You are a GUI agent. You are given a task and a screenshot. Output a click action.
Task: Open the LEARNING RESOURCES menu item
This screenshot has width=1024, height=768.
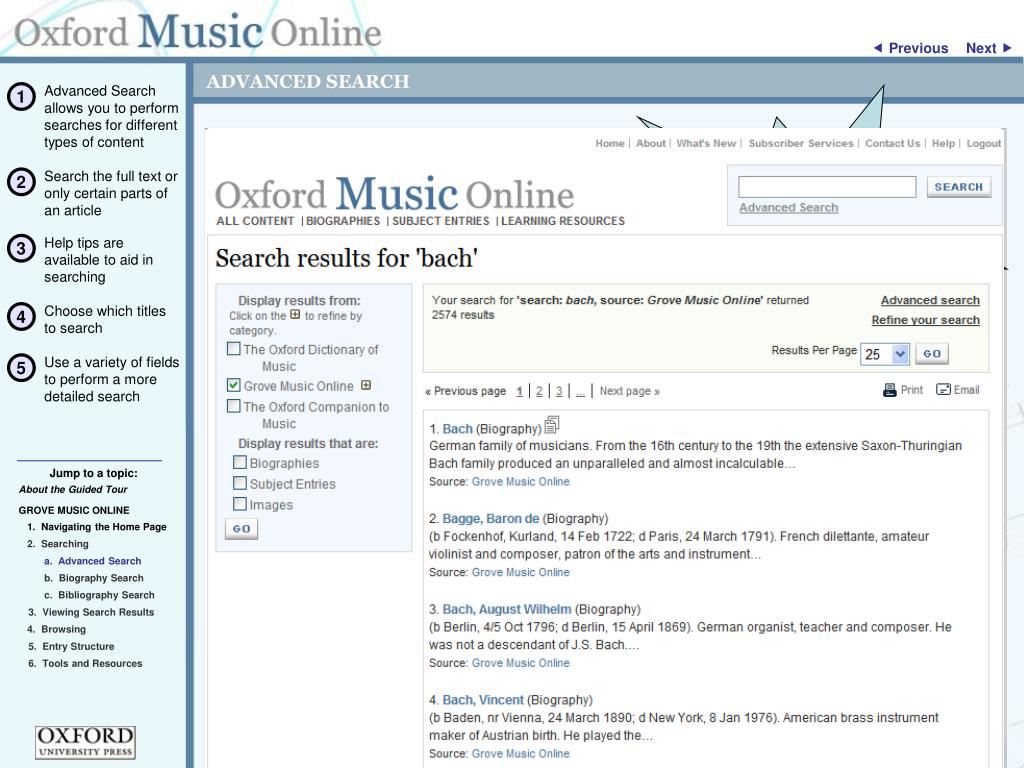[563, 221]
